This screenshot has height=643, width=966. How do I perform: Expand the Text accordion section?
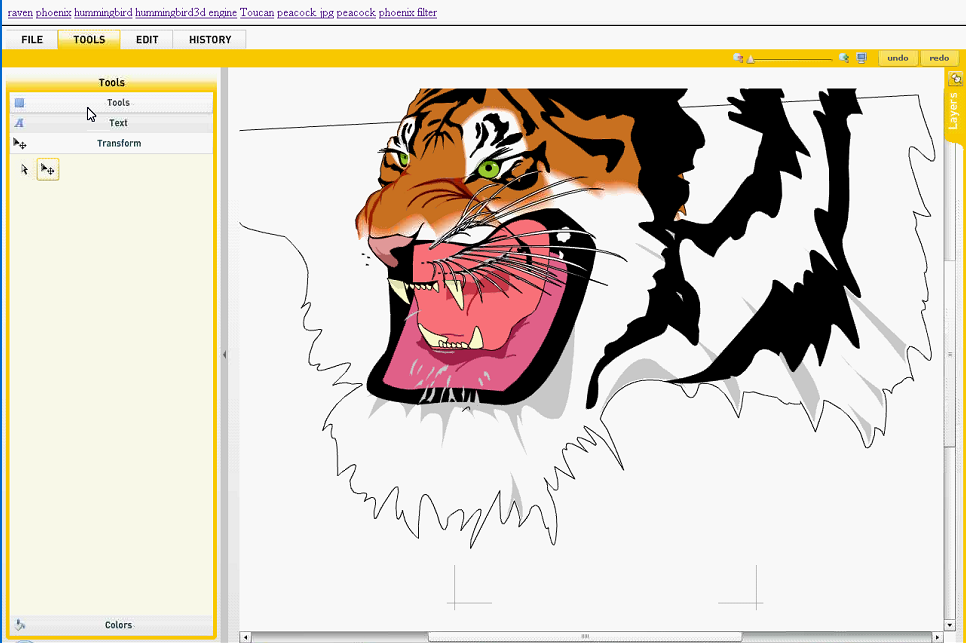point(112,123)
